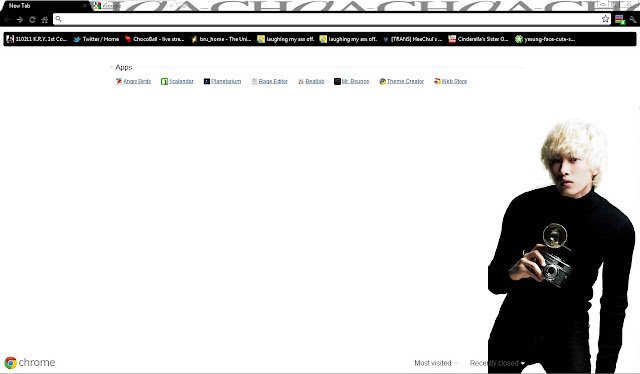Open the Rage Editor link
Image resolution: width=640 pixels, height=374 pixels.
273,81
